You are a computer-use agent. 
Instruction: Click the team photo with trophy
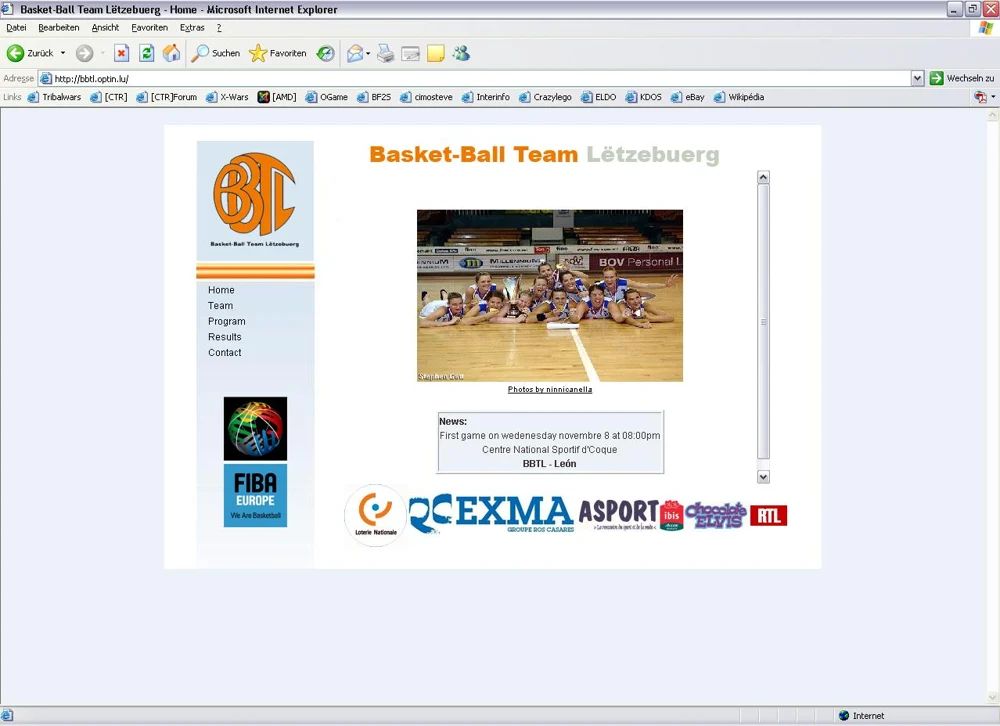click(x=550, y=295)
